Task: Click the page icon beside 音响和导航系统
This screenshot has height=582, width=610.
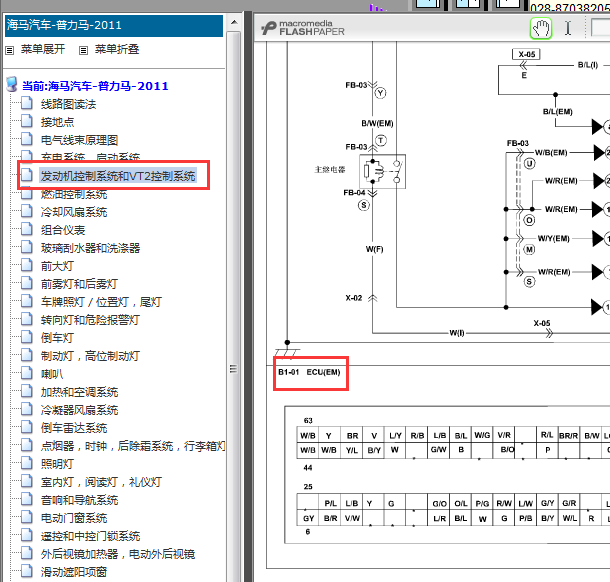Action: (x=26, y=499)
